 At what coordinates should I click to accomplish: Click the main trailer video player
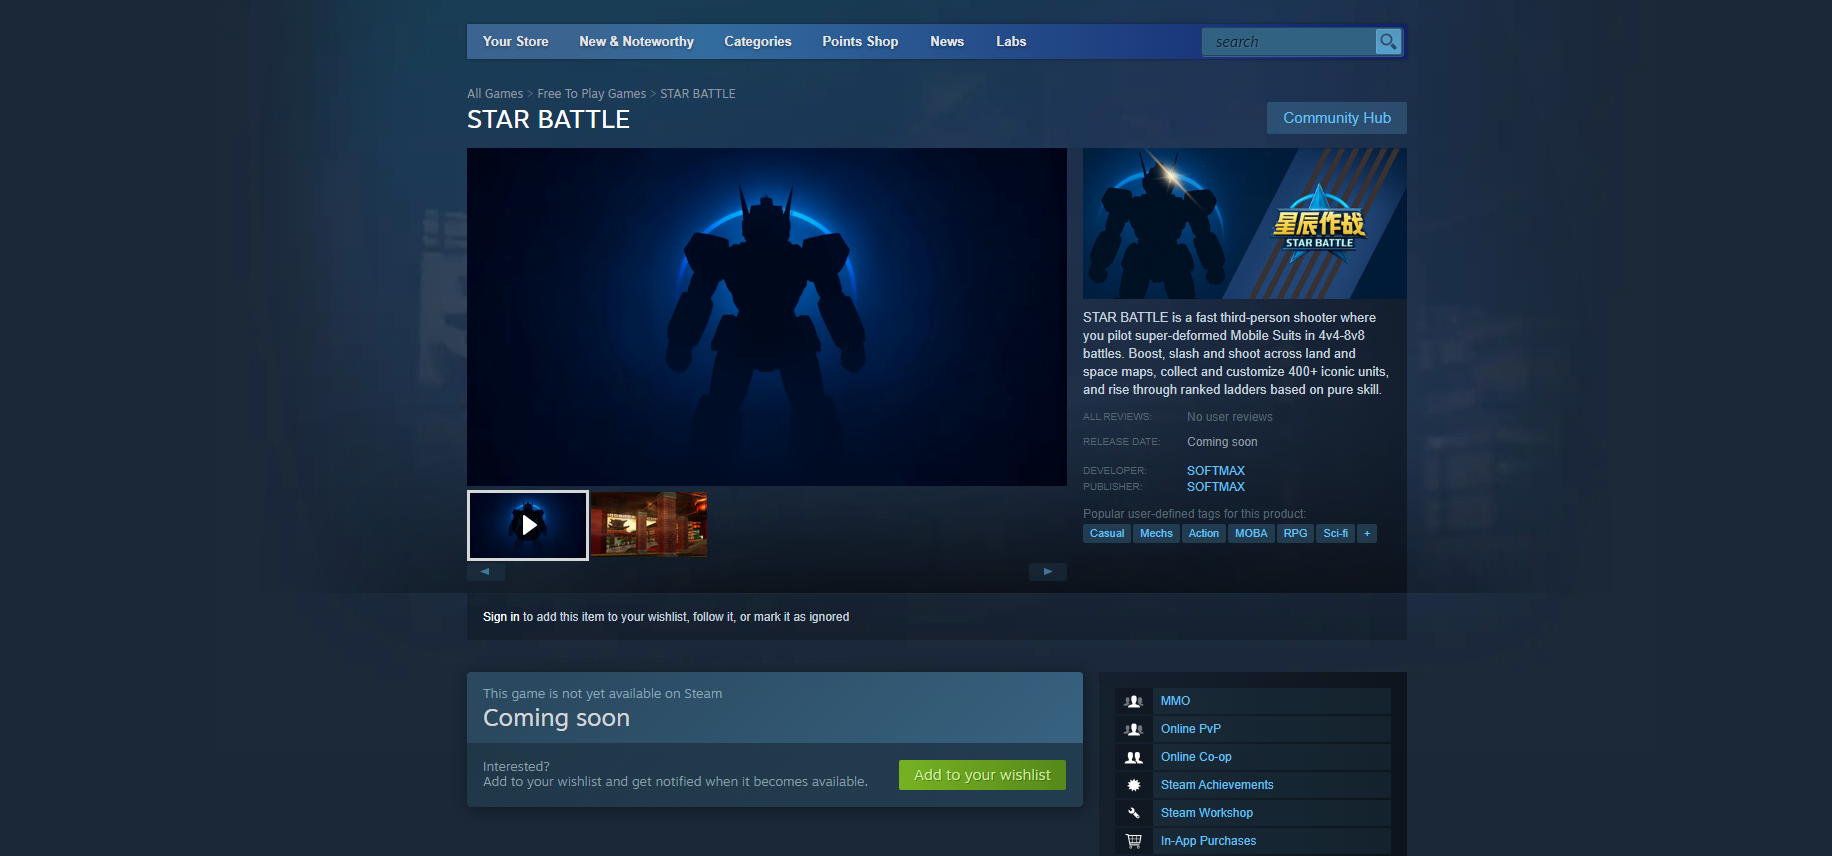767,317
